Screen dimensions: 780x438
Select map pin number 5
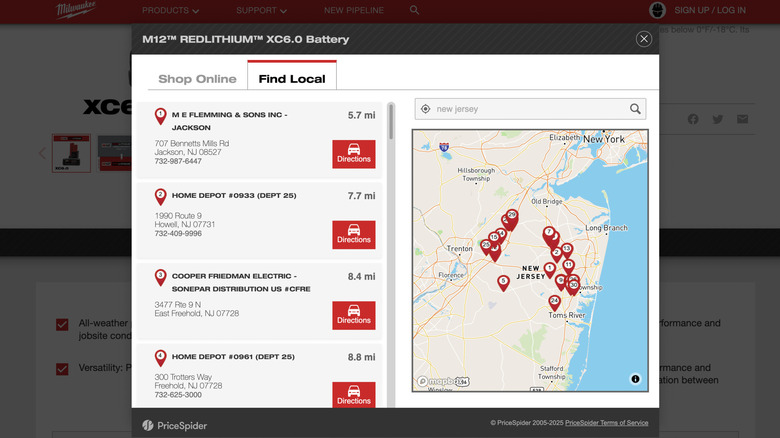(503, 282)
